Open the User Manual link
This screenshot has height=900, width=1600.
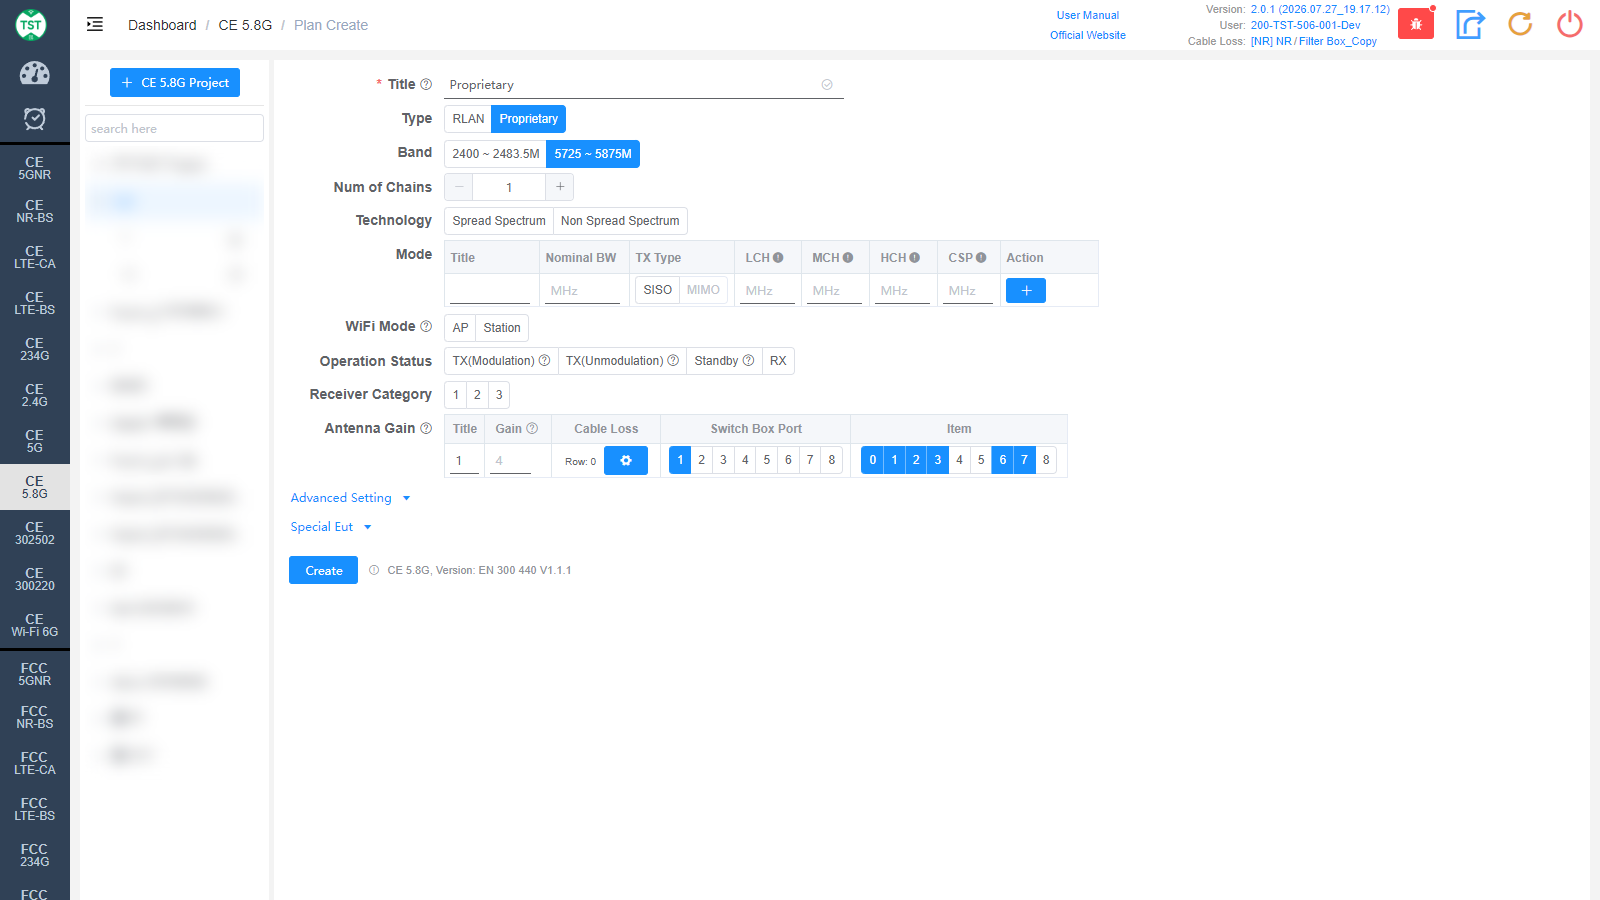pyautogui.click(x=1088, y=15)
